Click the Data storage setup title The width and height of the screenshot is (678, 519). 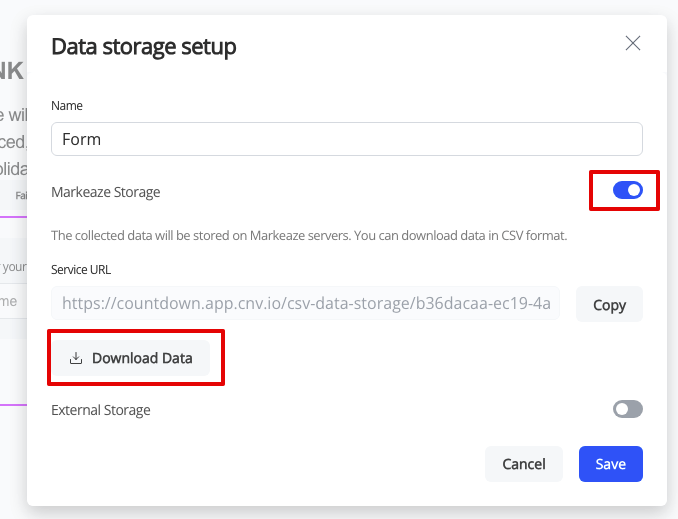pos(144,47)
